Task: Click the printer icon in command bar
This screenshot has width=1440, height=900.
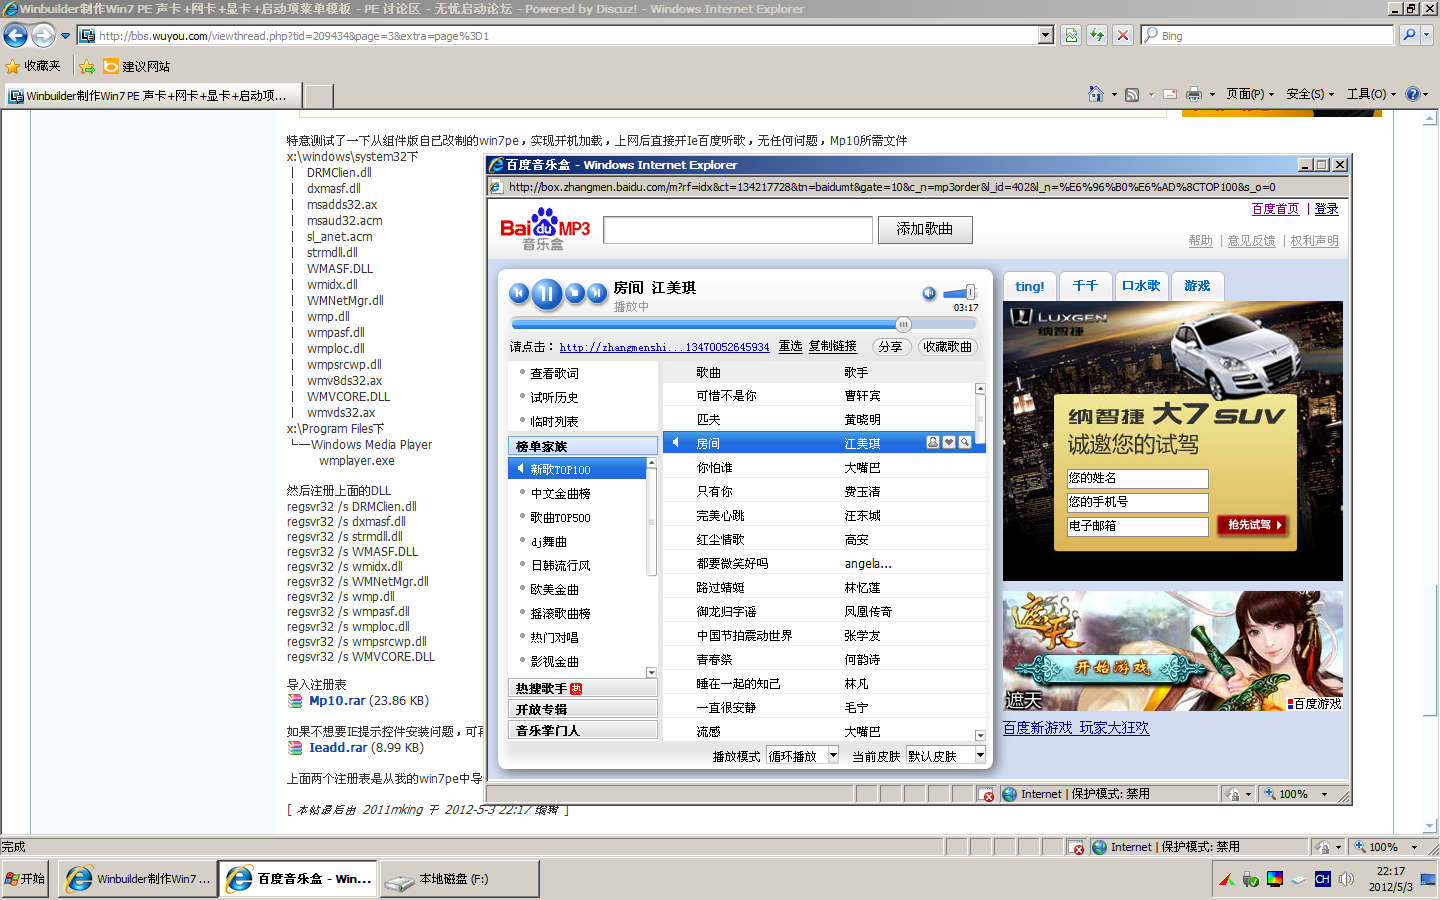Action: tap(1193, 94)
